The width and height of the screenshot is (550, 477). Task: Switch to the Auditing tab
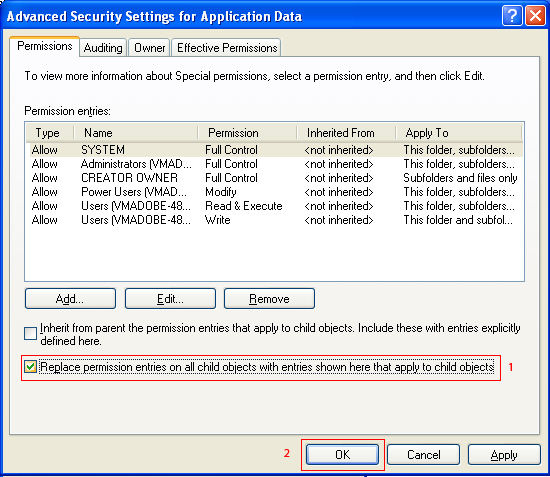103,48
